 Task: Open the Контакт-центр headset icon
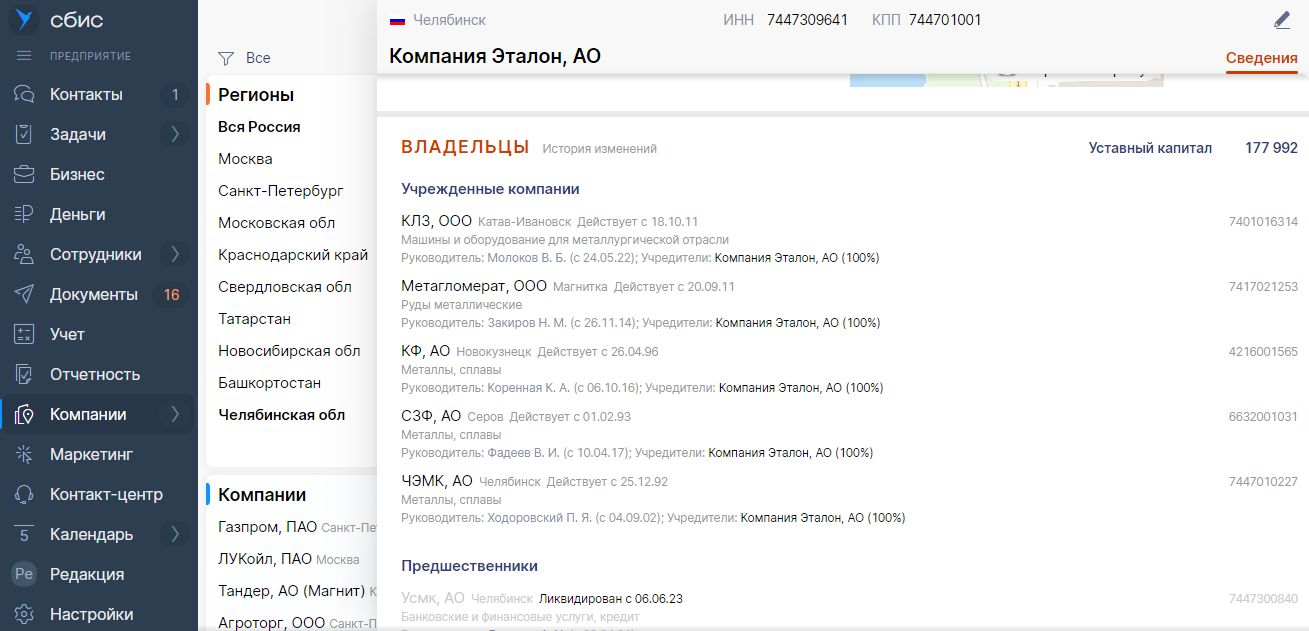pyautogui.click(x=24, y=494)
